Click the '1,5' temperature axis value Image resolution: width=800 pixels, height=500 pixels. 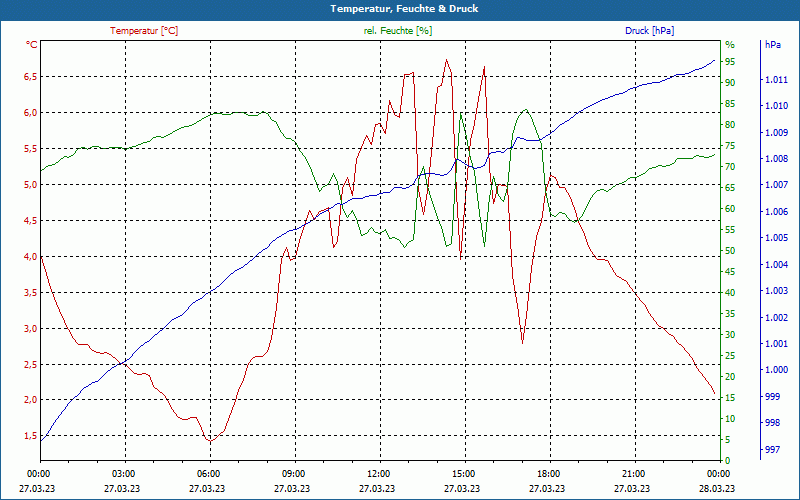(31, 436)
